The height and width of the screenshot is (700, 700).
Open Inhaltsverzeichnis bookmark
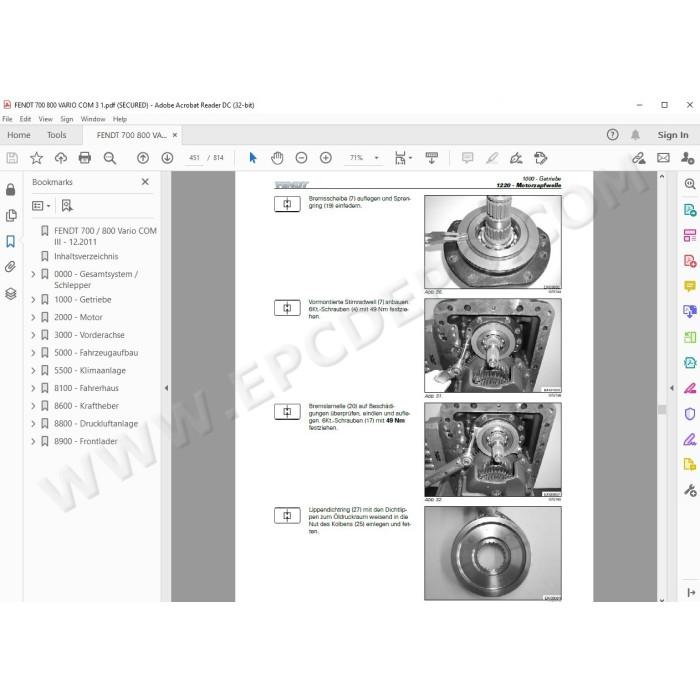pos(86,256)
